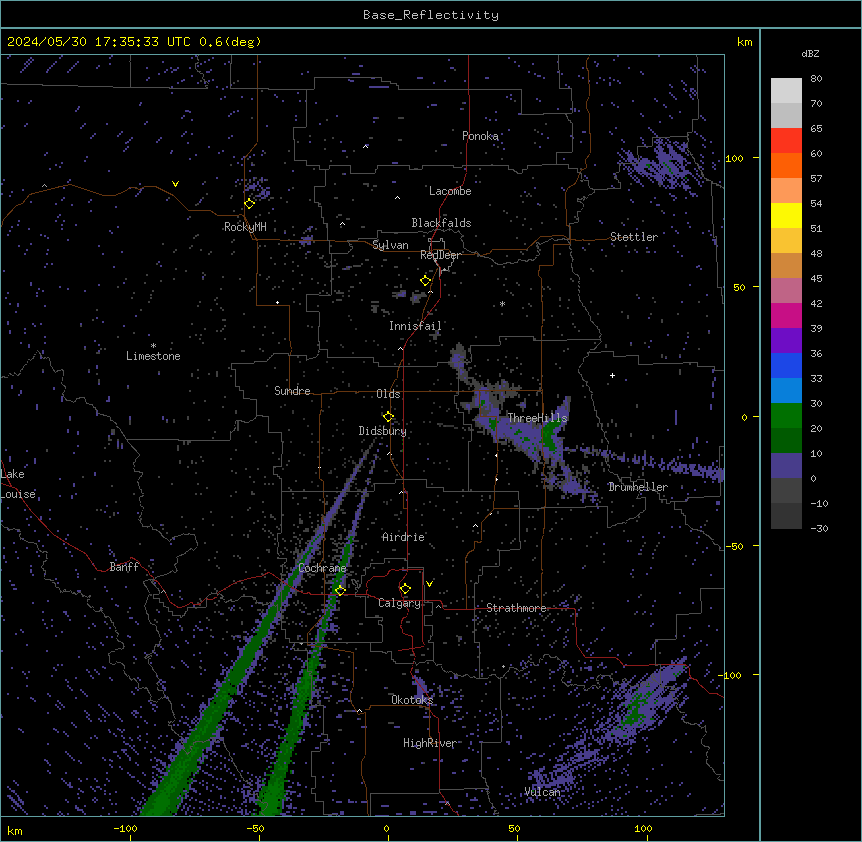The image size is (862, 842).
Task: Click the yellow 54 dBZ legend swatch
Action: 786,215
